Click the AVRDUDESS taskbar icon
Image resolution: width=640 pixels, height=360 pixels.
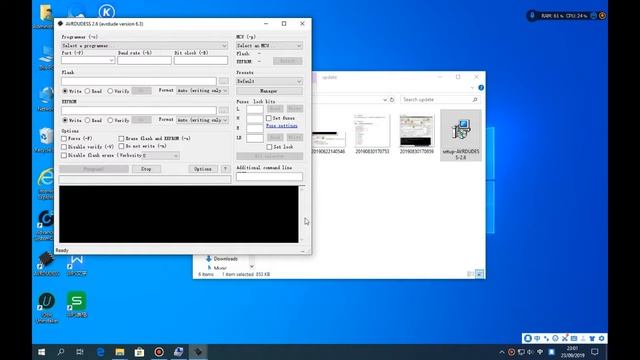click(198, 352)
